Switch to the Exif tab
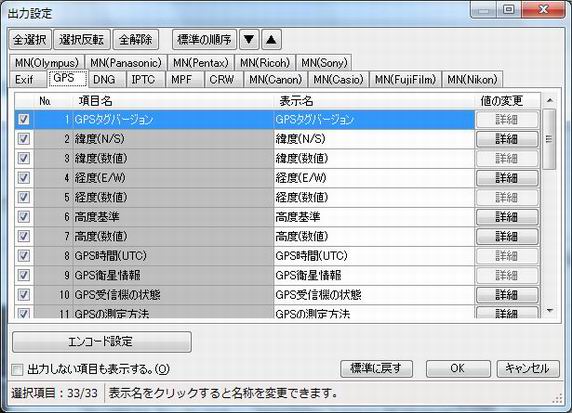The image size is (572, 413). [24, 80]
